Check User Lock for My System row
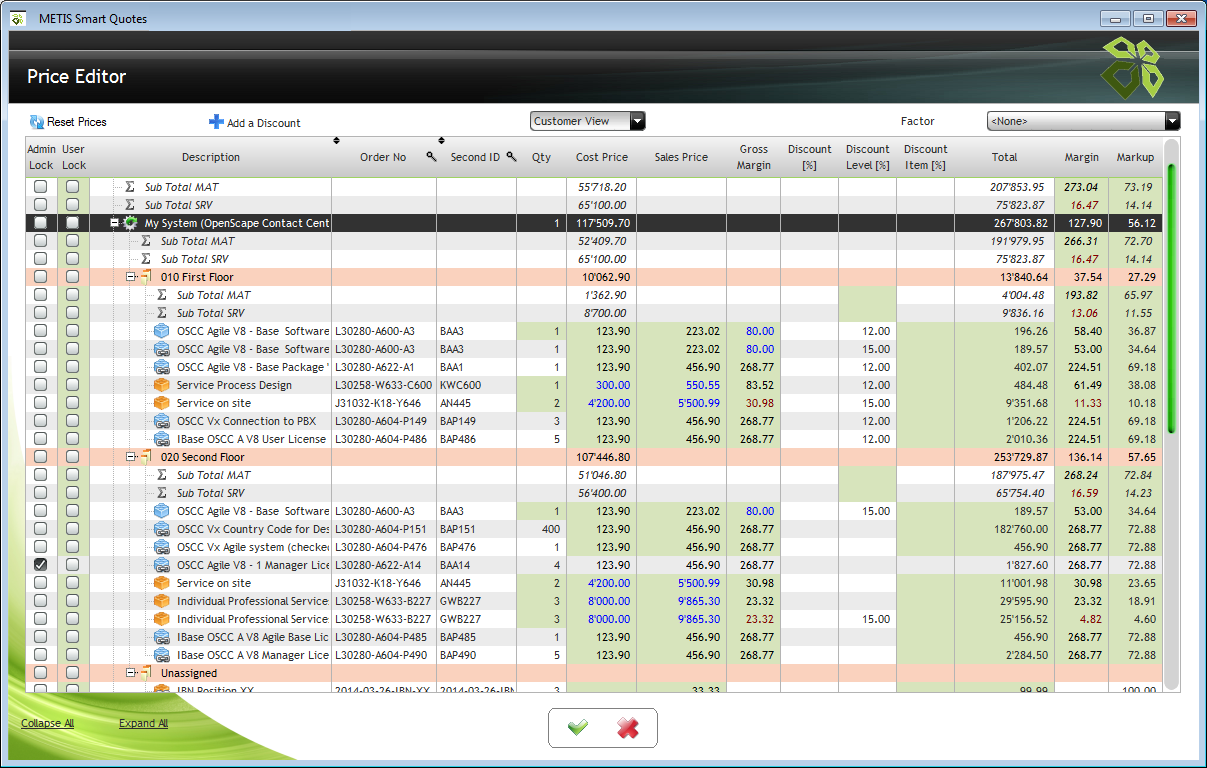1207x768 pixels. (x=73, y=223)
